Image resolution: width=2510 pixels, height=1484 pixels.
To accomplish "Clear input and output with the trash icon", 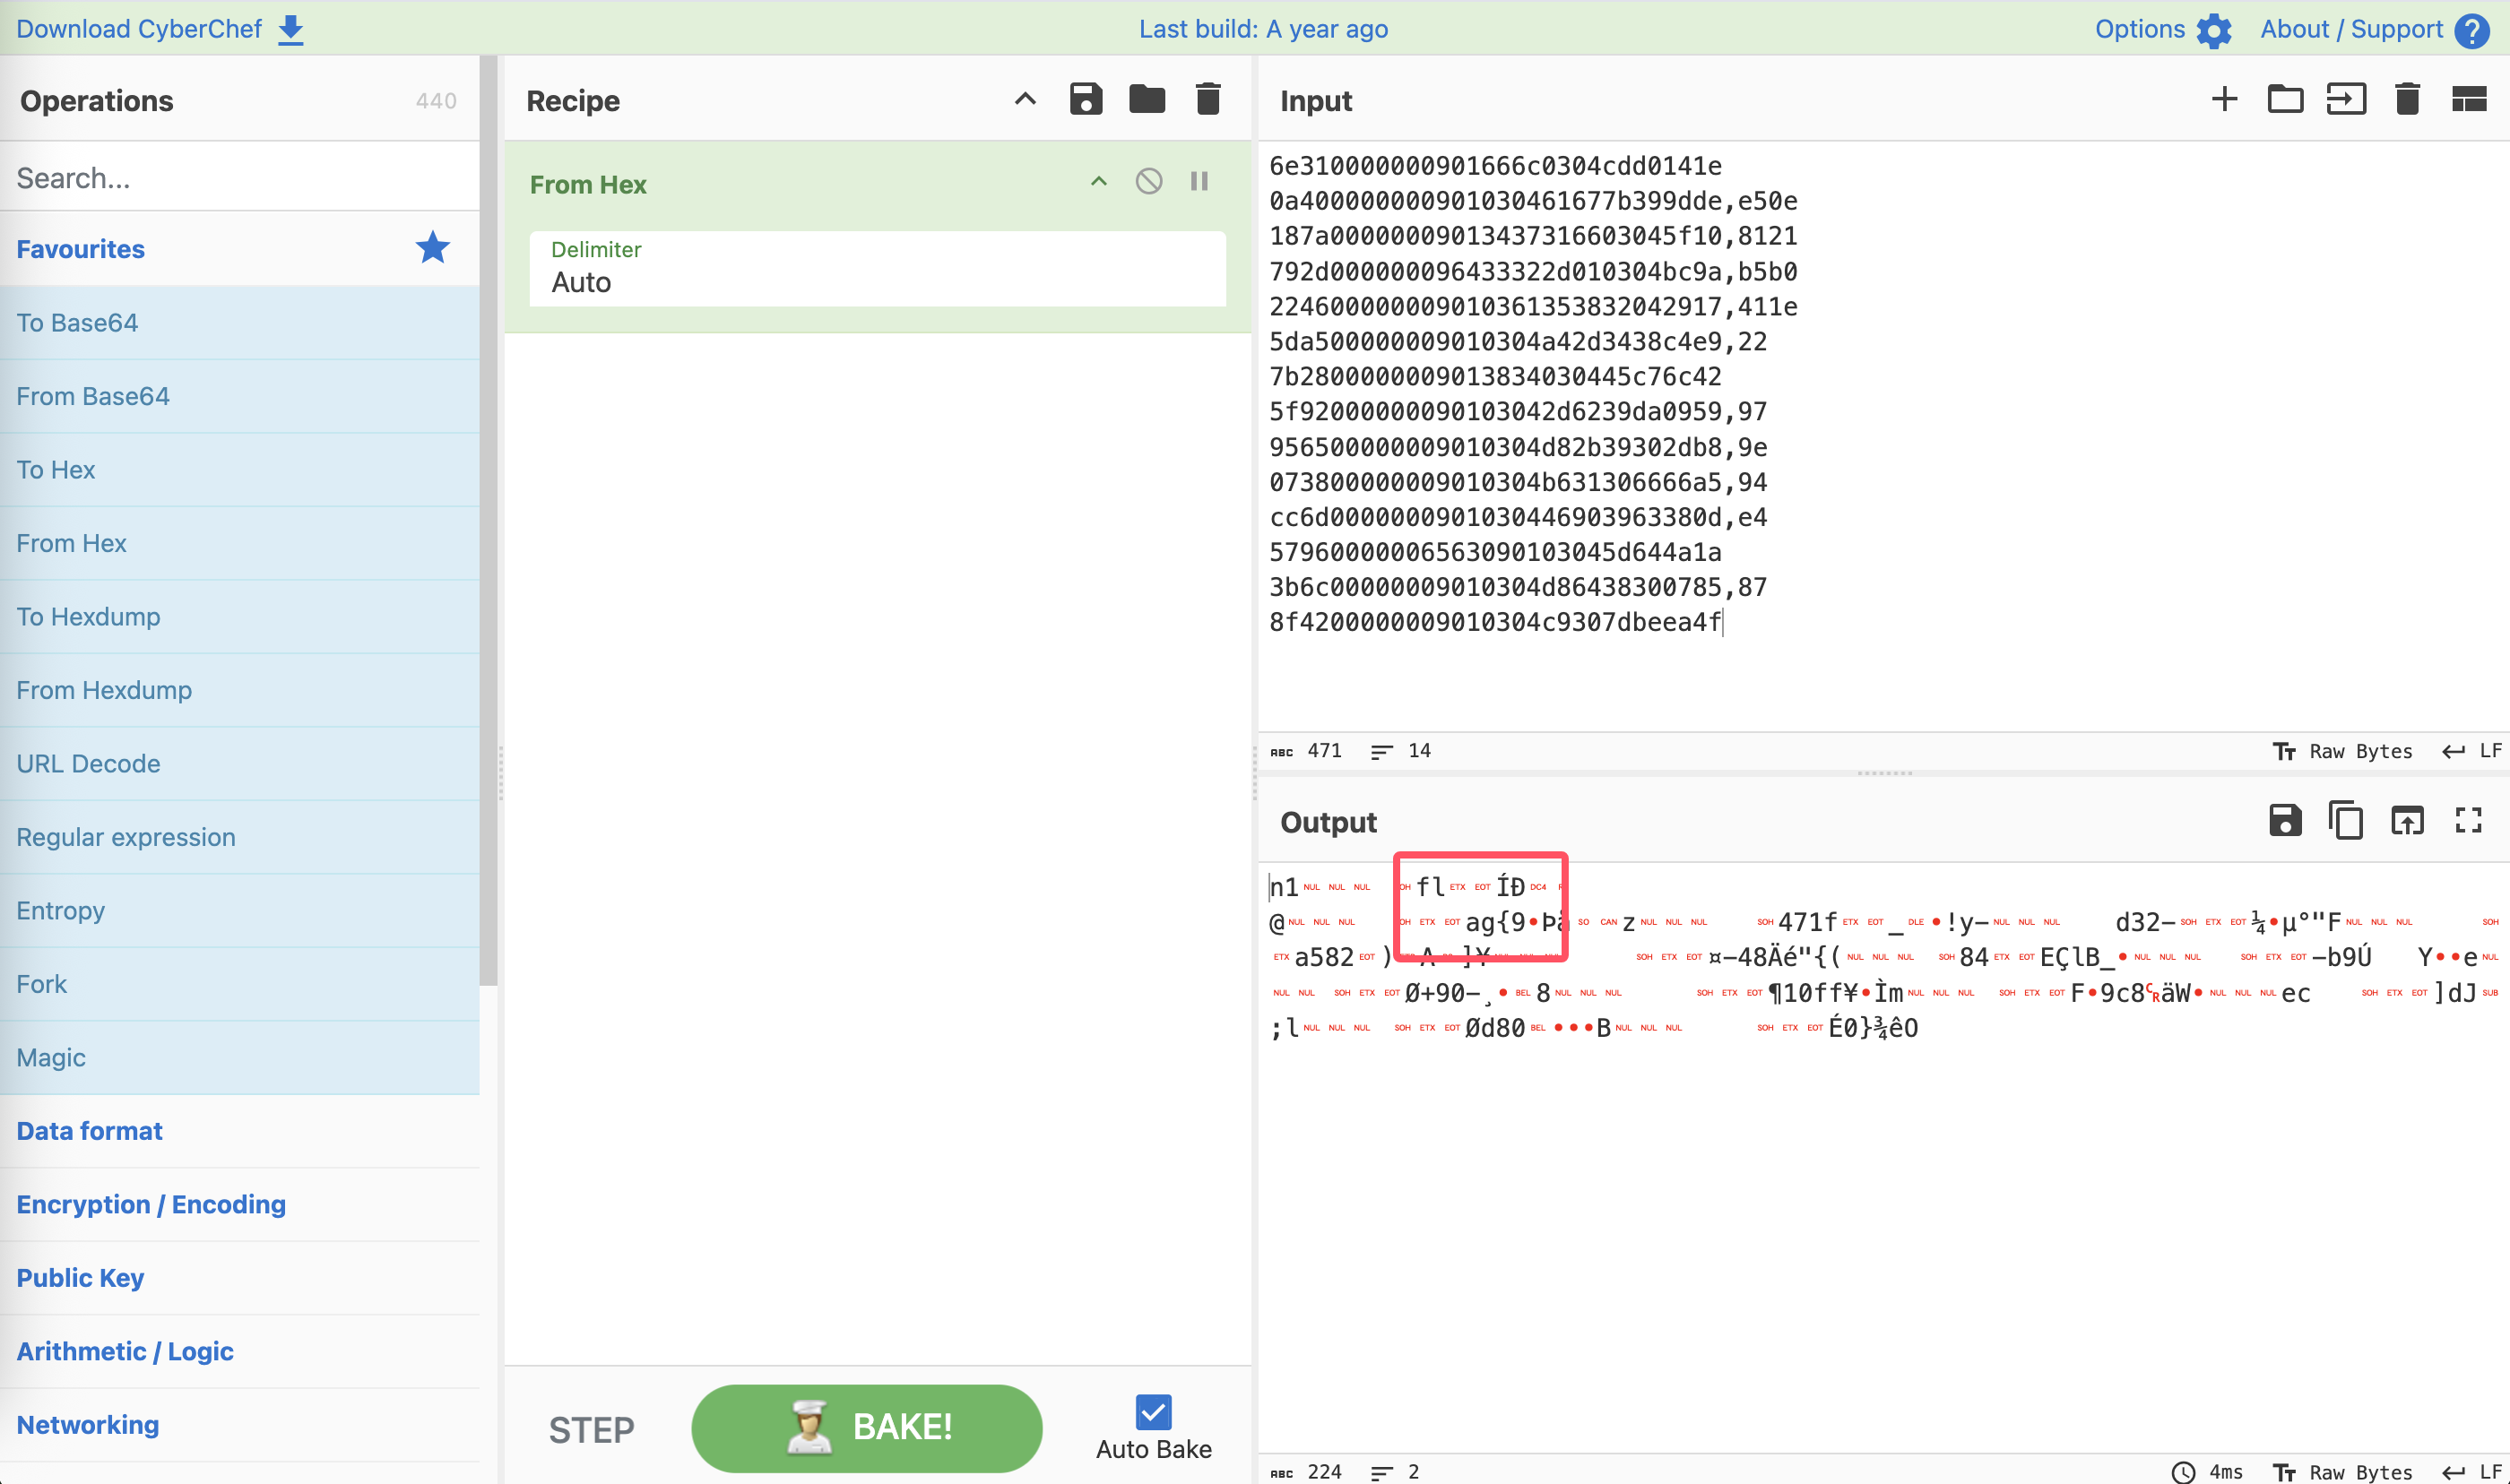I will click(x=2408, y=99).
